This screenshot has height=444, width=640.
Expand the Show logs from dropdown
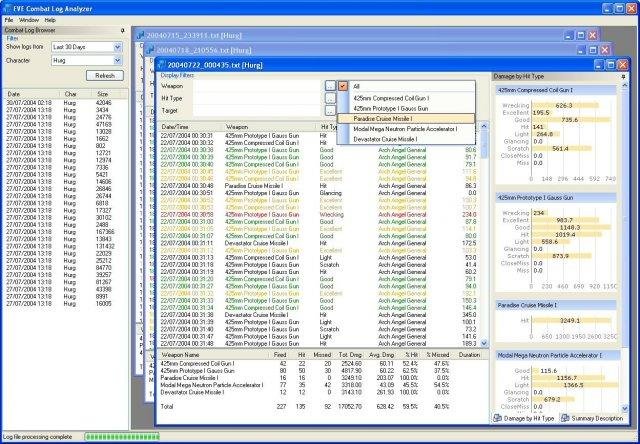click(118, 47)
